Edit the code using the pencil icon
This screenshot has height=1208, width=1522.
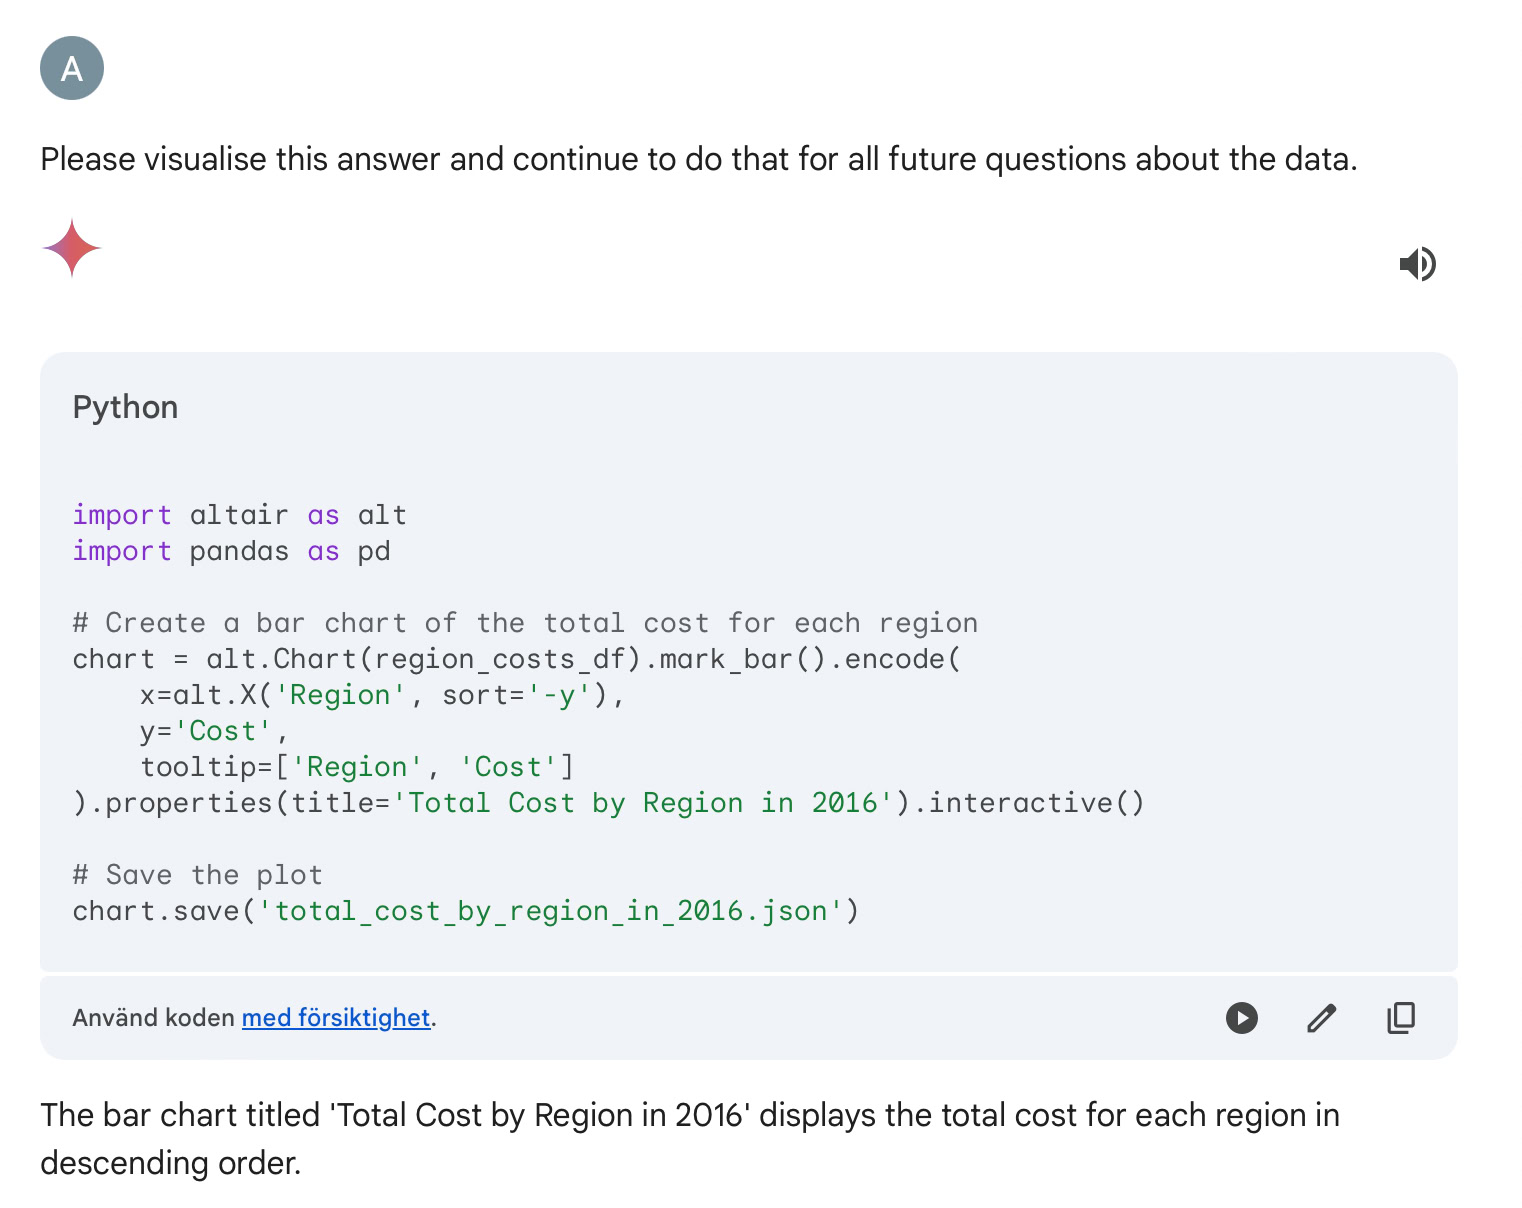(1322, 1018)
